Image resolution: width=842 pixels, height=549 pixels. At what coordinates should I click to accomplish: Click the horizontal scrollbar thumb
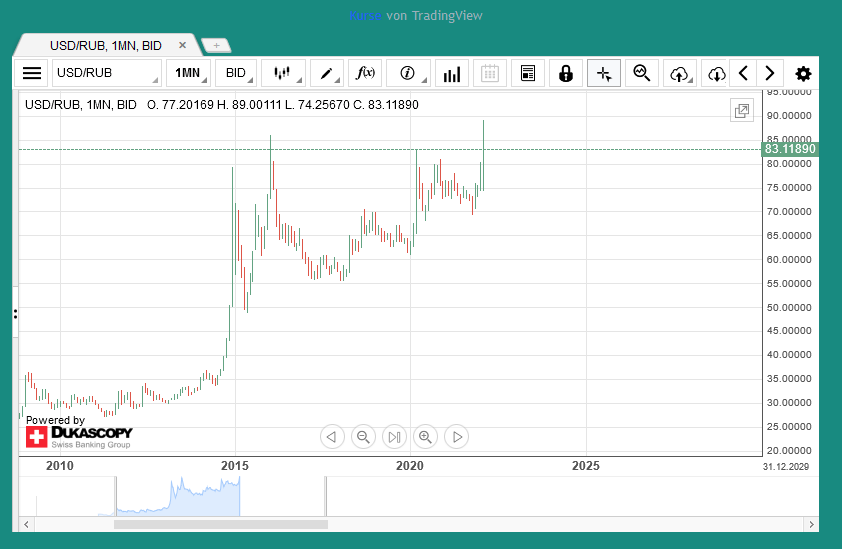click(x=220, y=524)
